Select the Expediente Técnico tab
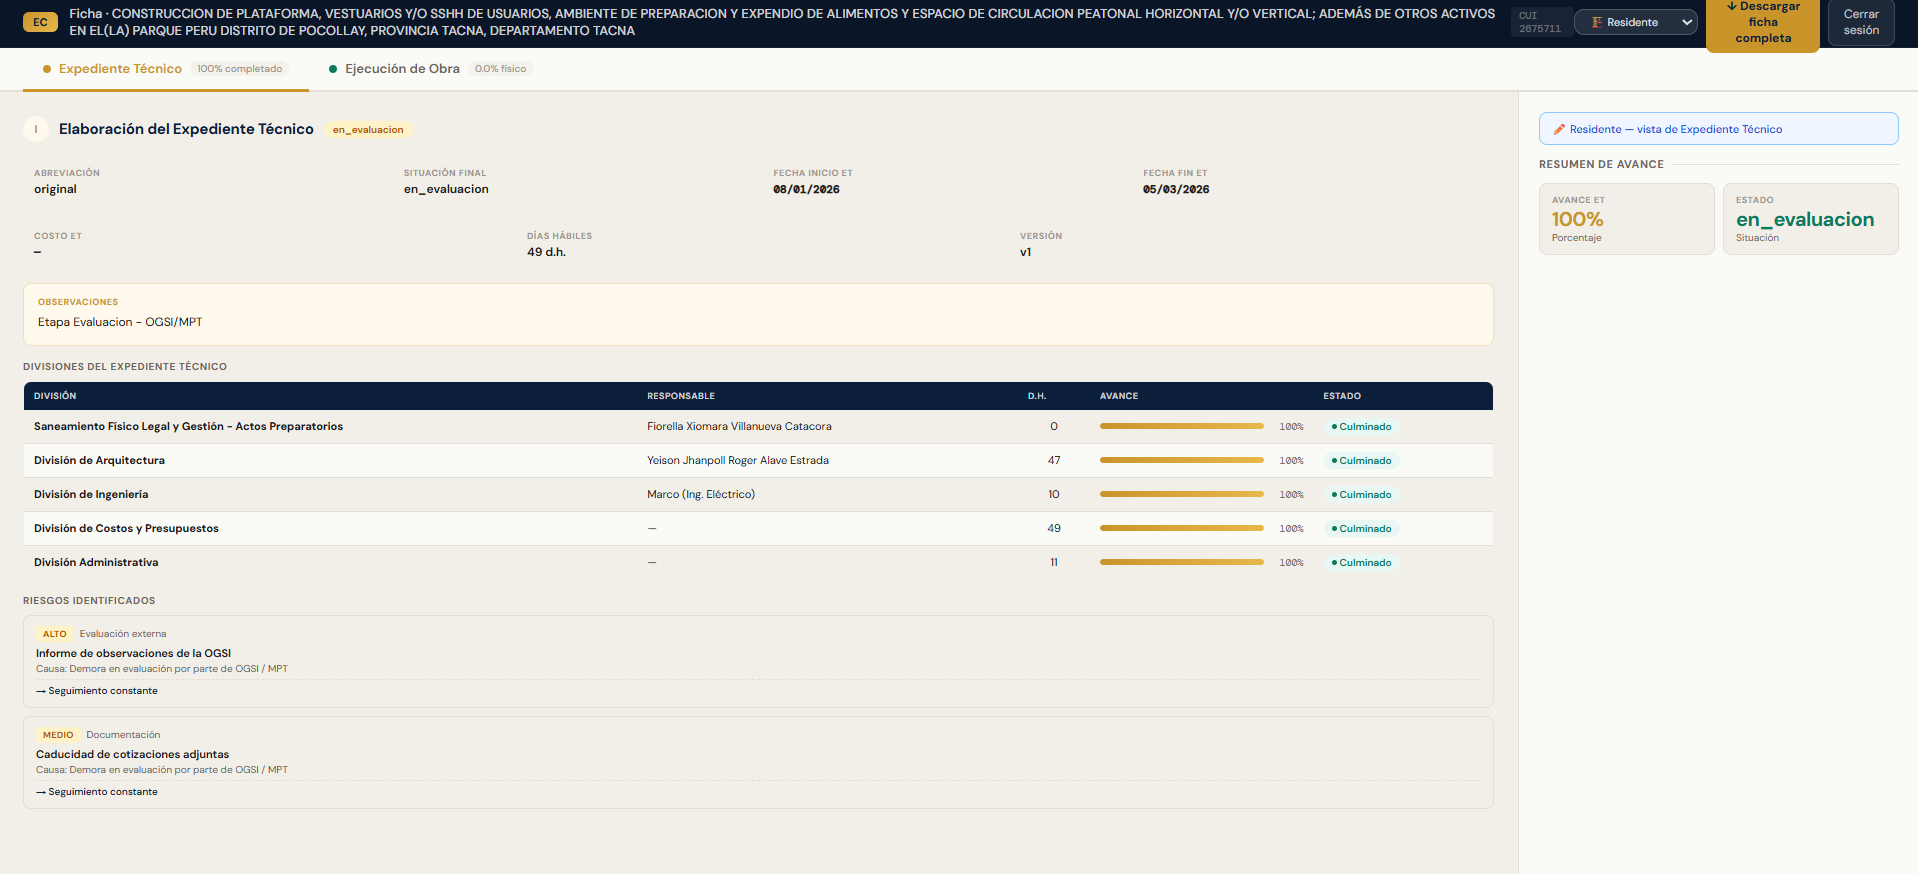Screen dimensions: 1918x874 [x=120, y=69]
